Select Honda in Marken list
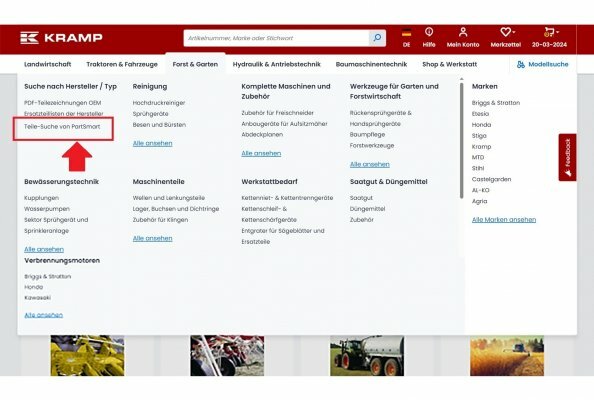Screen dimensions: 594x400 click(481, 125)
